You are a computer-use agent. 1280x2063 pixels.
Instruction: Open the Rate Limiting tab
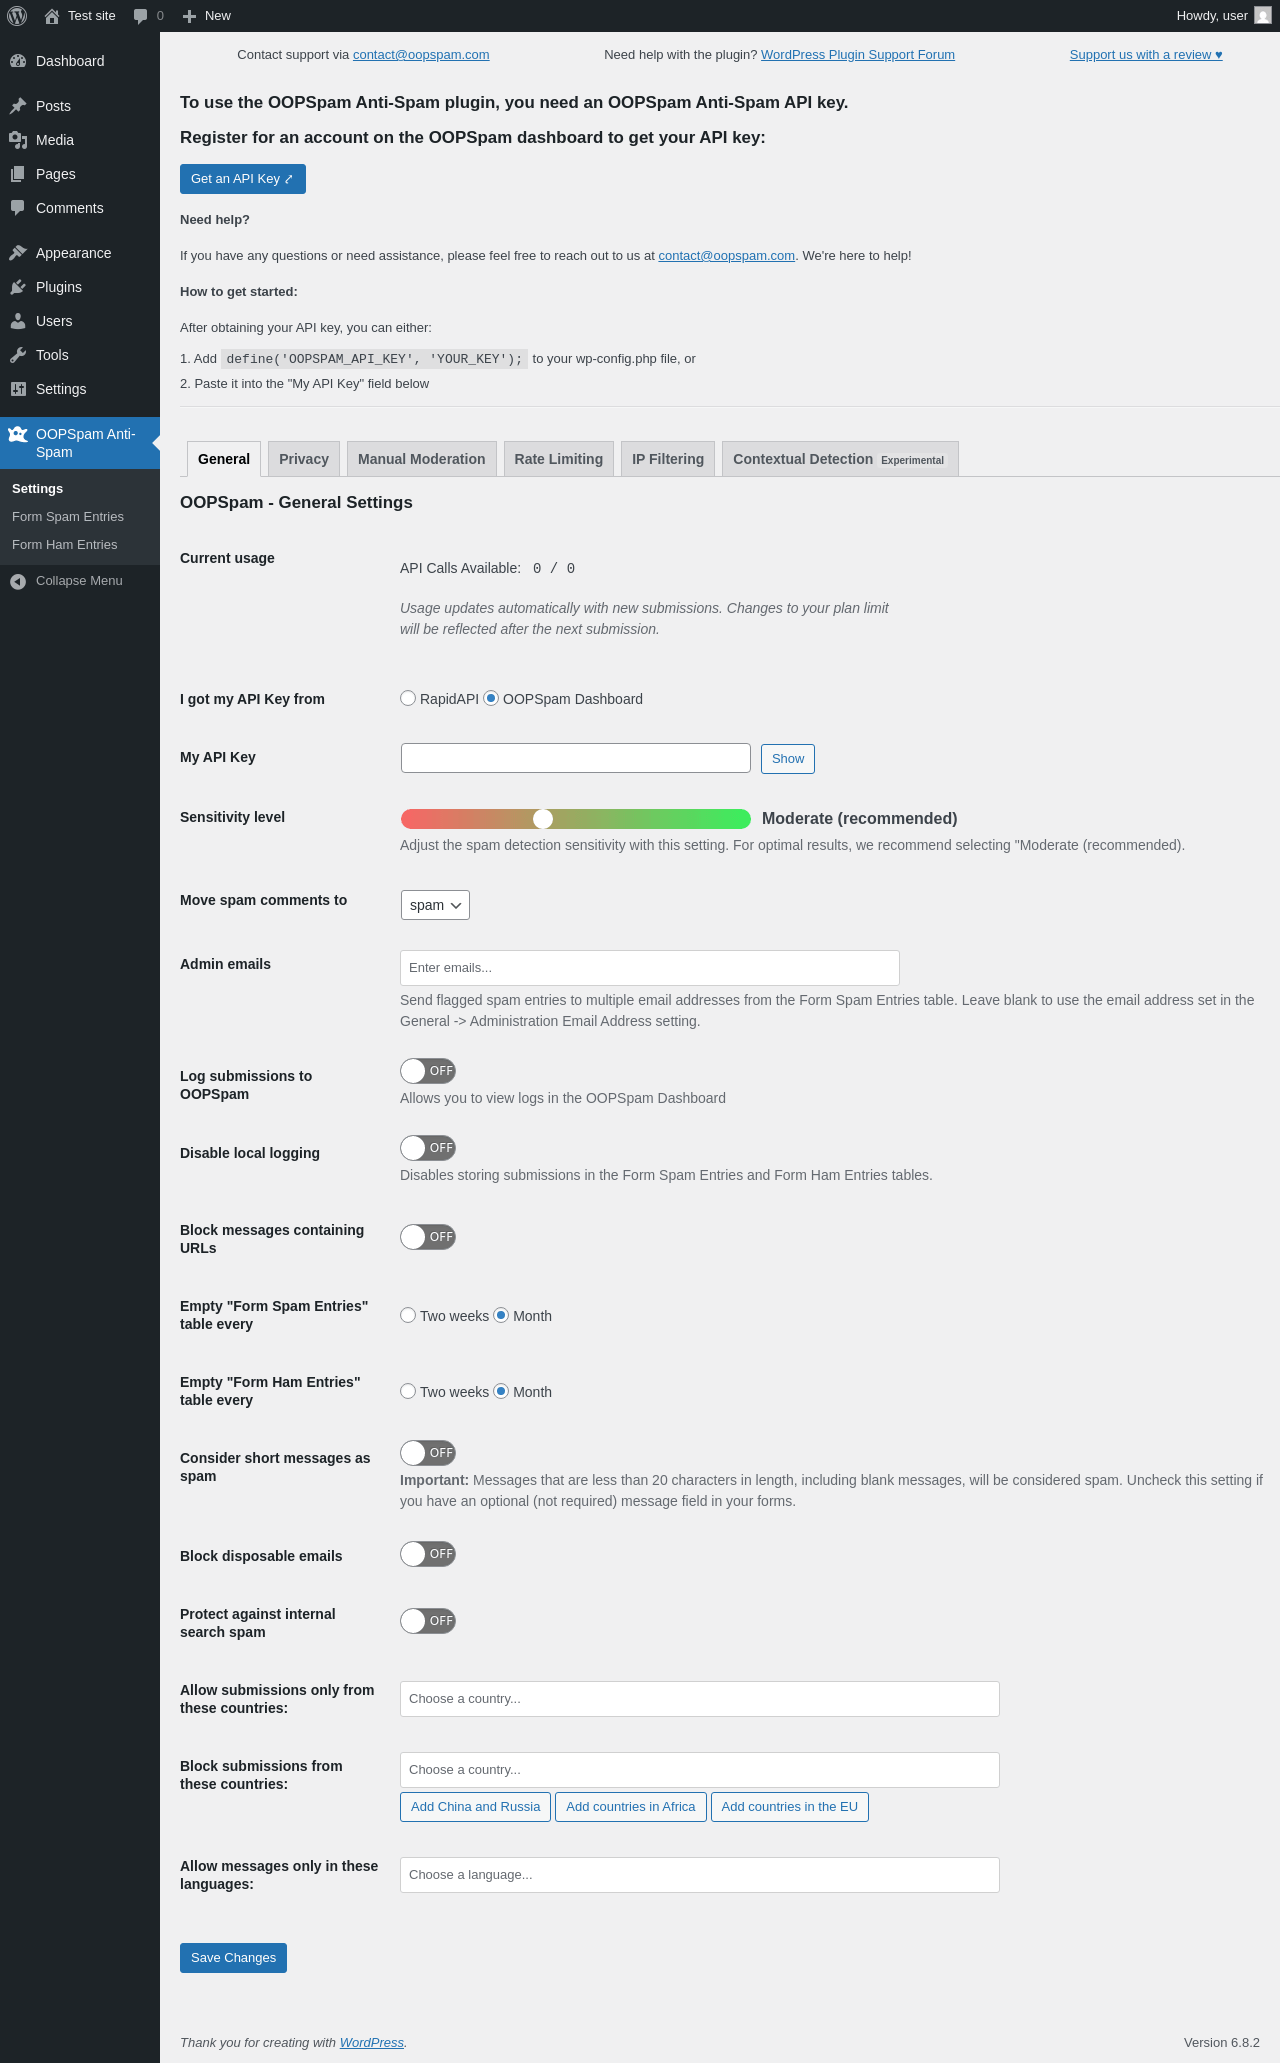point(559,459)
